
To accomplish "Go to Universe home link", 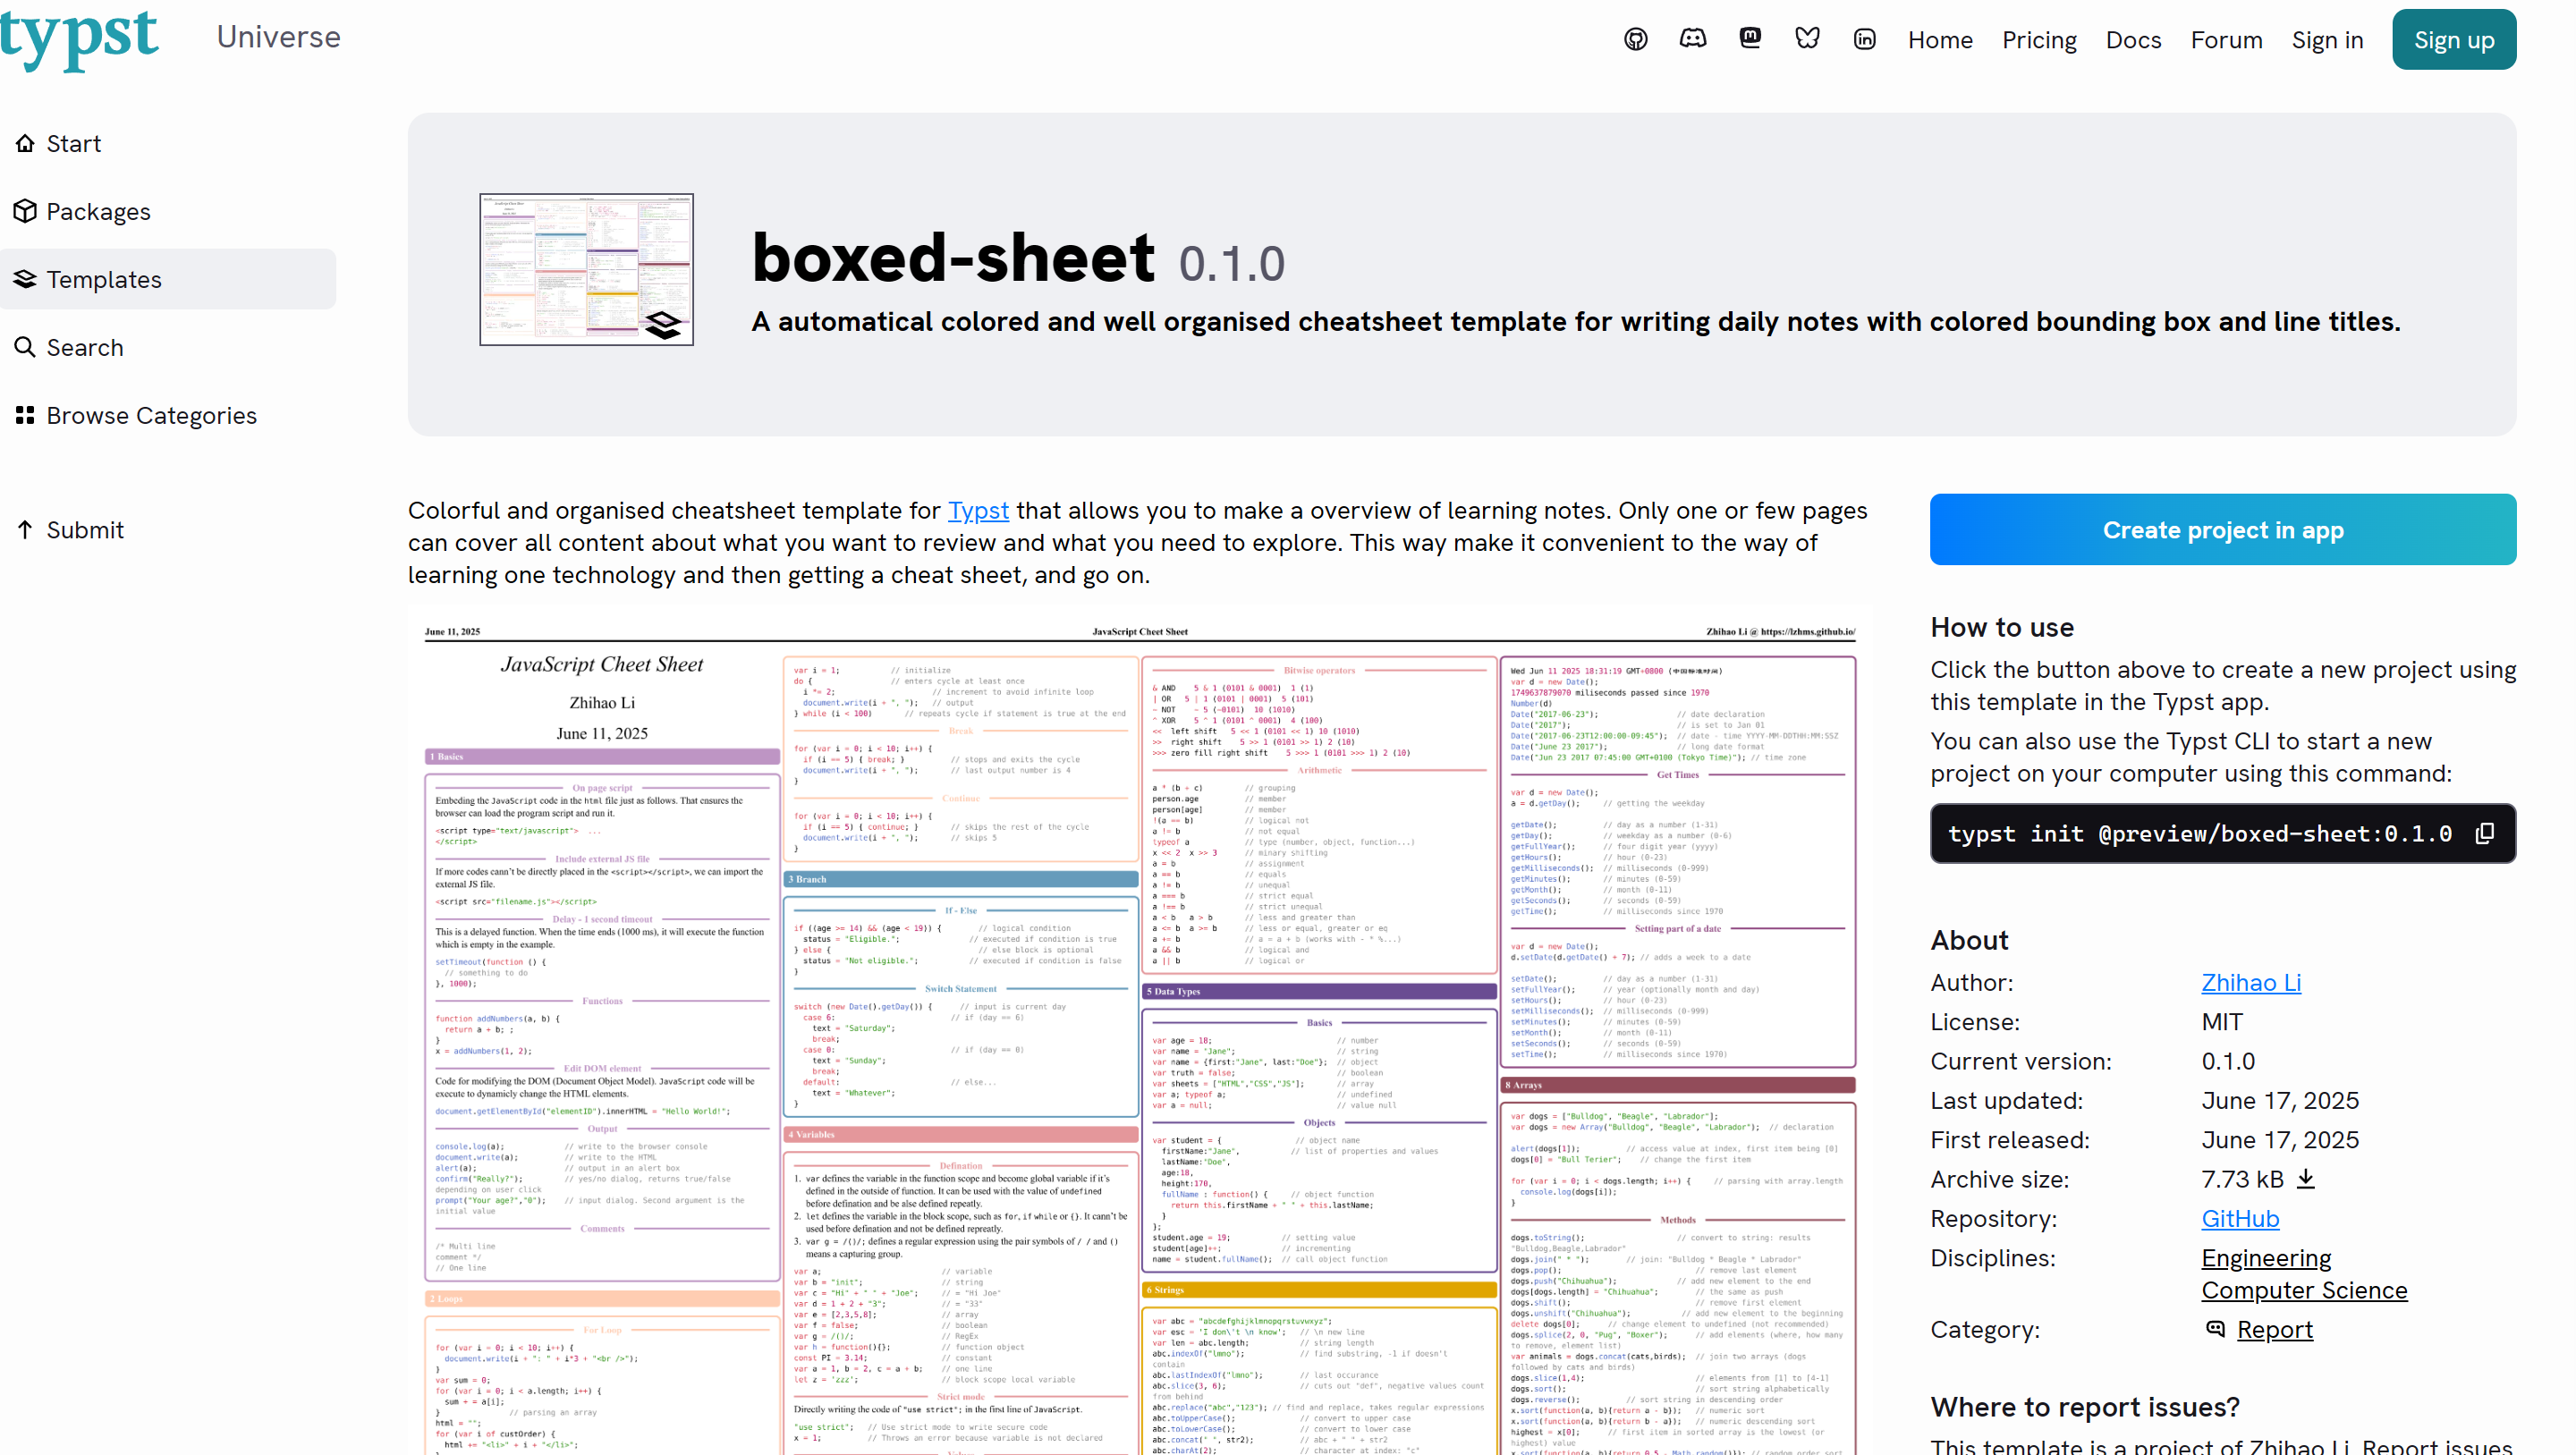I will pyautogui.click(x=278, y=37).
